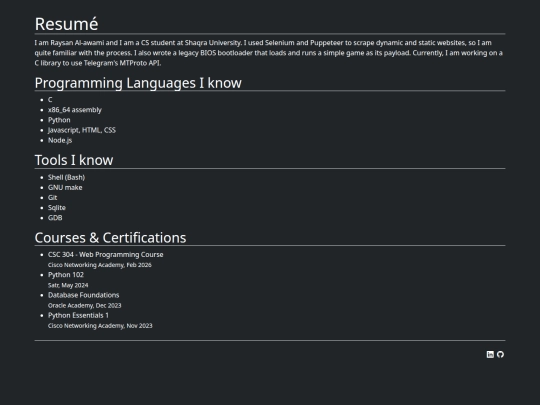Select the Node.js list item
This screenshot has height=405, width=540.
[60, 140]
